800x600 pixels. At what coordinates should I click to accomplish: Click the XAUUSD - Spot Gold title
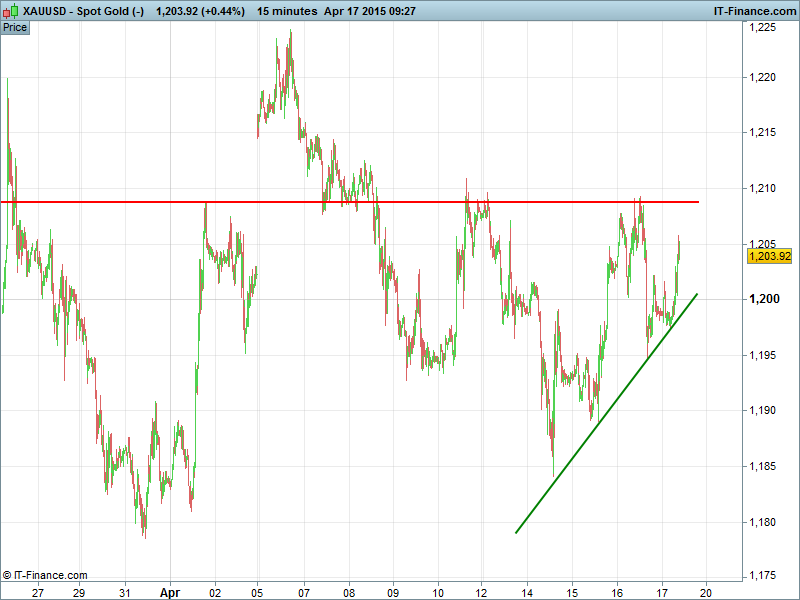click(84, 11)
